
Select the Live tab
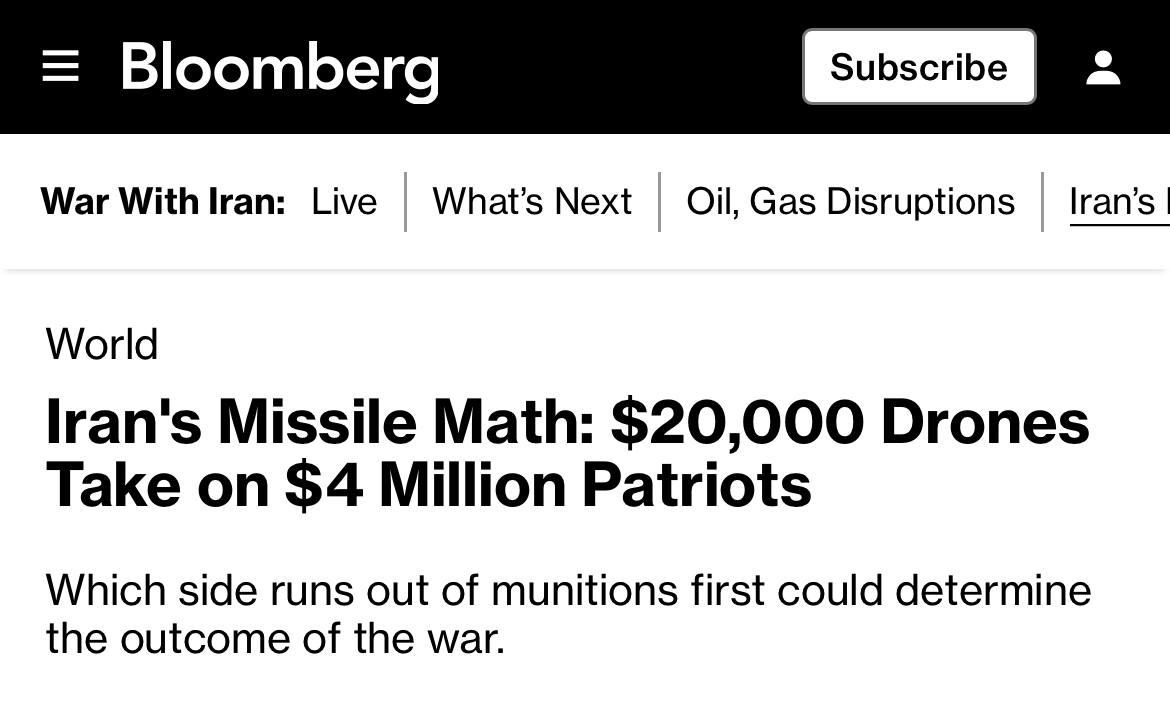344,202
